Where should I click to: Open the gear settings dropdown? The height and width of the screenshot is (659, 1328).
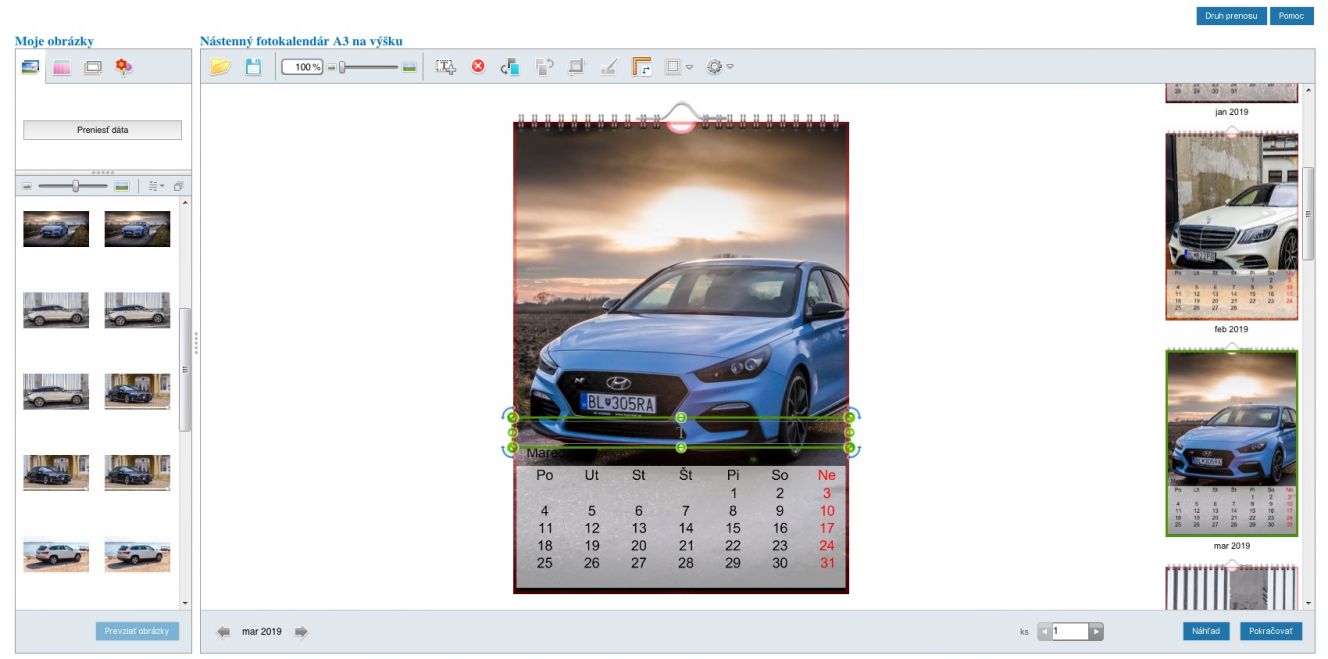(720, 67)
